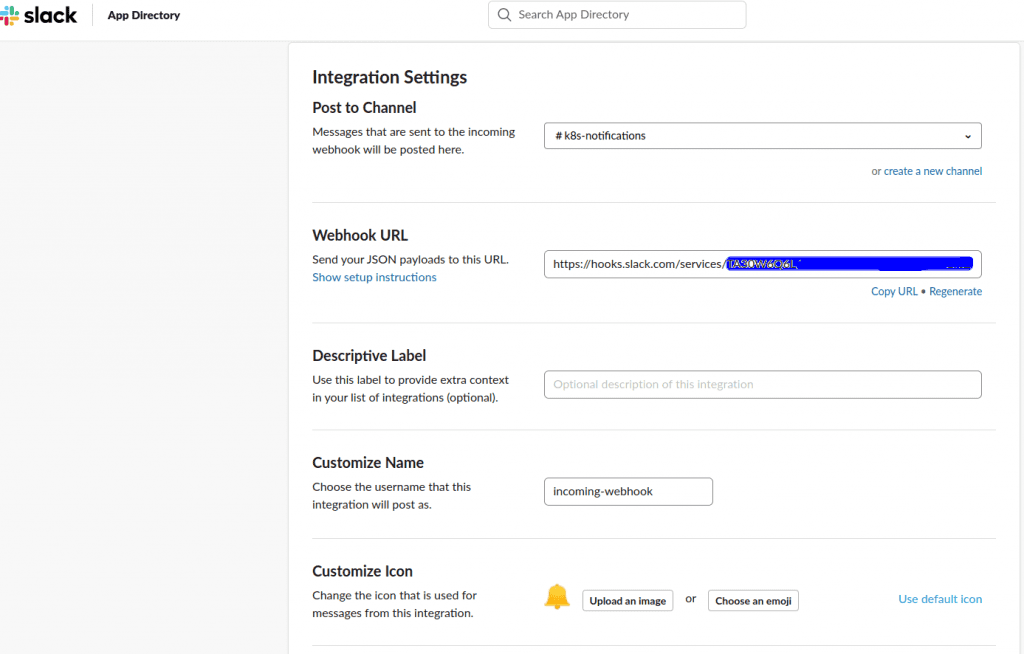
Task: Click the create a new channel link
Action: 932,171
